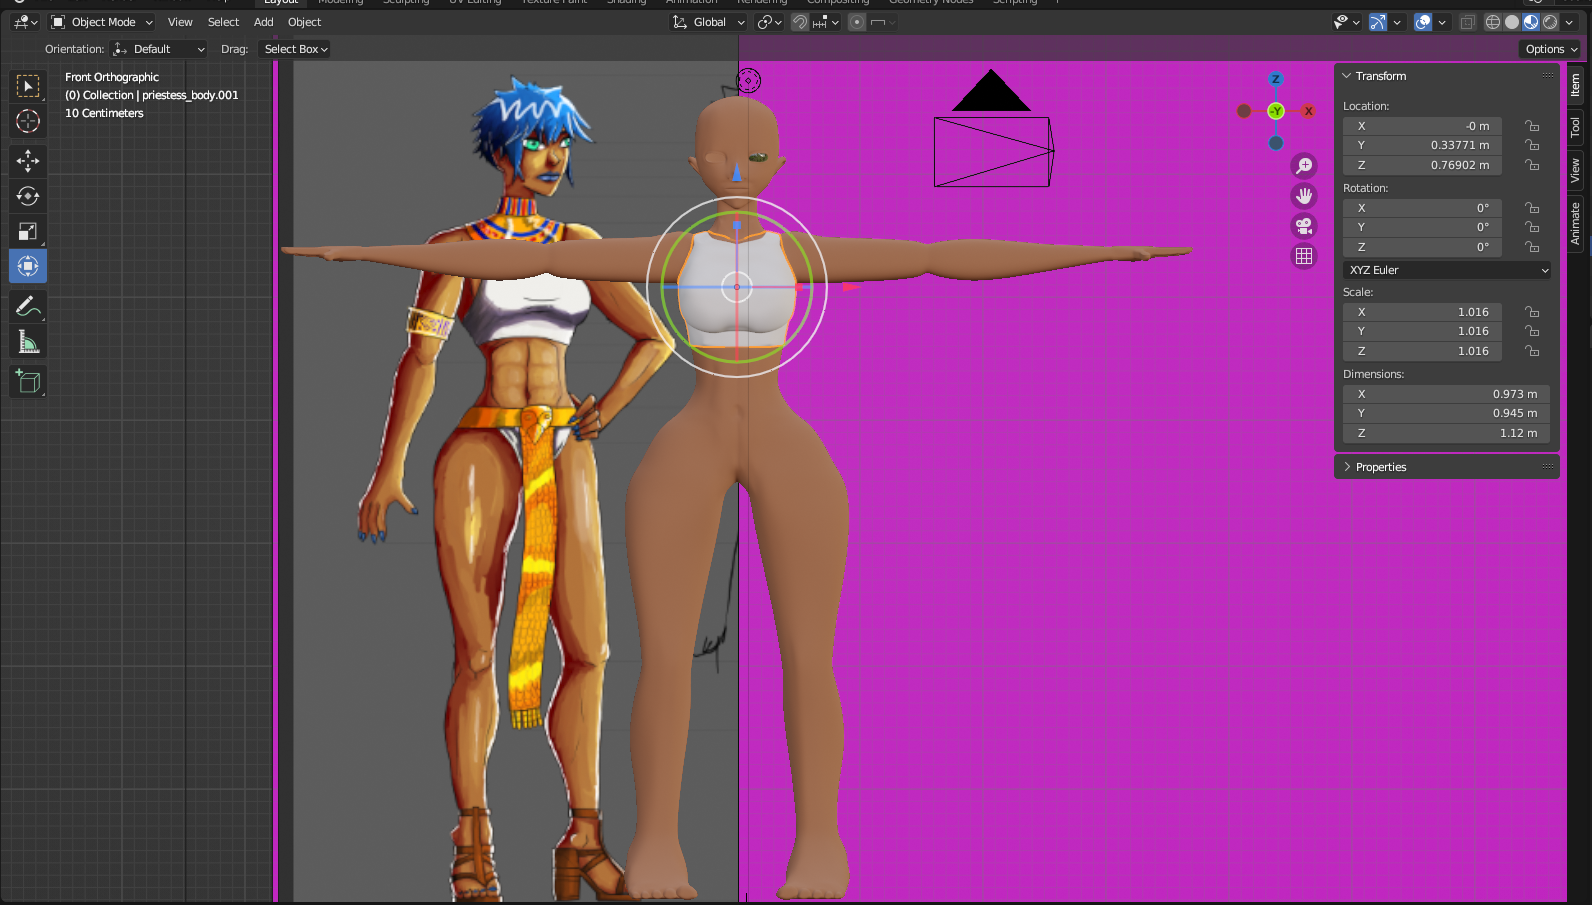
Task: Toggle lock on Location X
Action: coord(1531,126)
